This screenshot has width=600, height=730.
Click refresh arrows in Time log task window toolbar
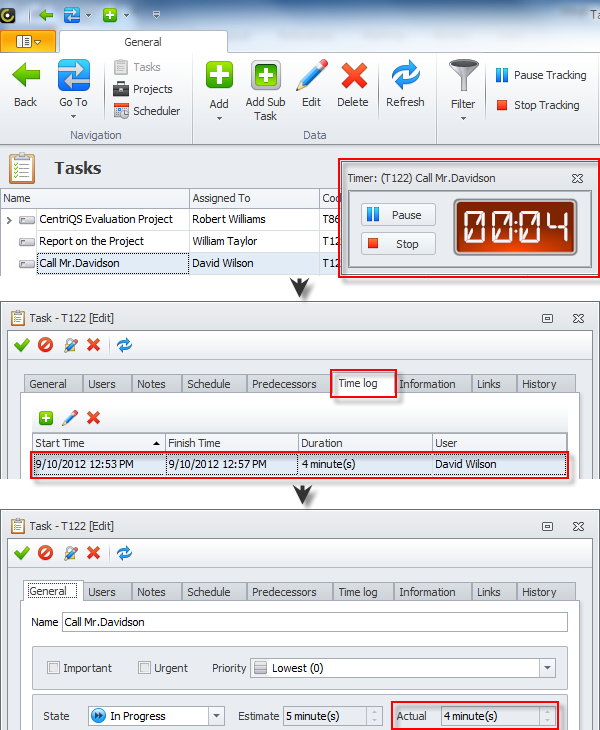tap(124, 345)
